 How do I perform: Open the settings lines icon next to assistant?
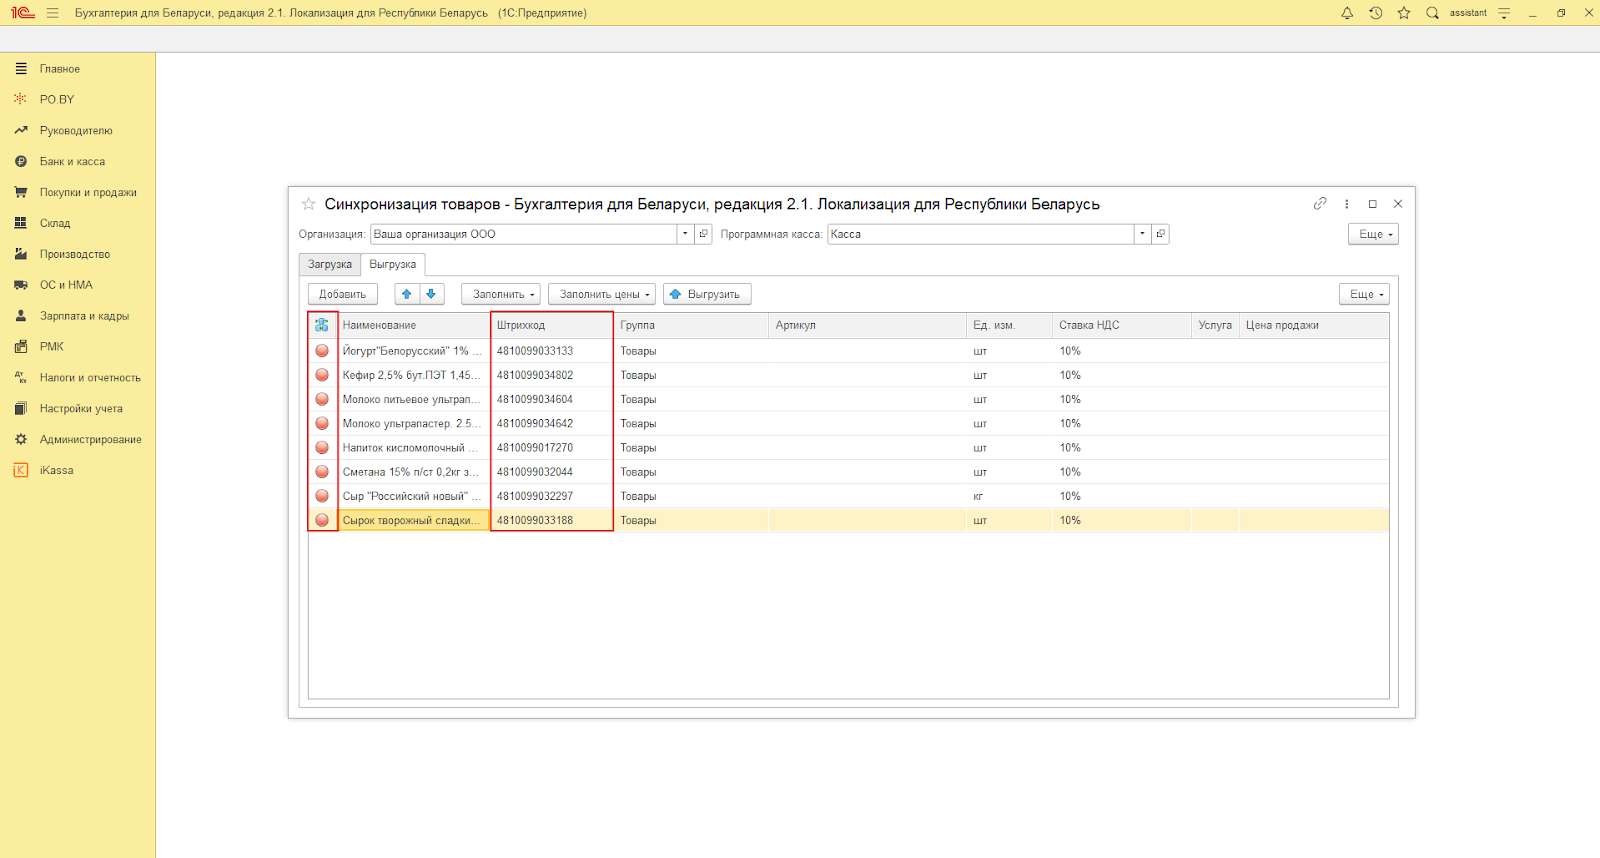[1504, 13]
